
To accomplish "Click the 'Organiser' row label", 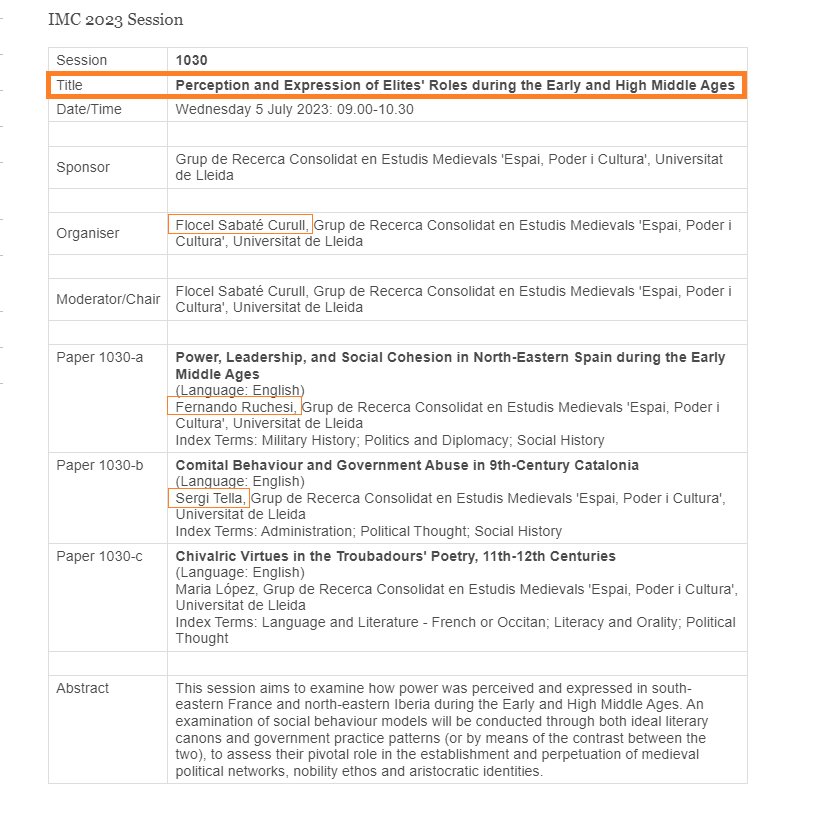I will (x=88, y=233).
